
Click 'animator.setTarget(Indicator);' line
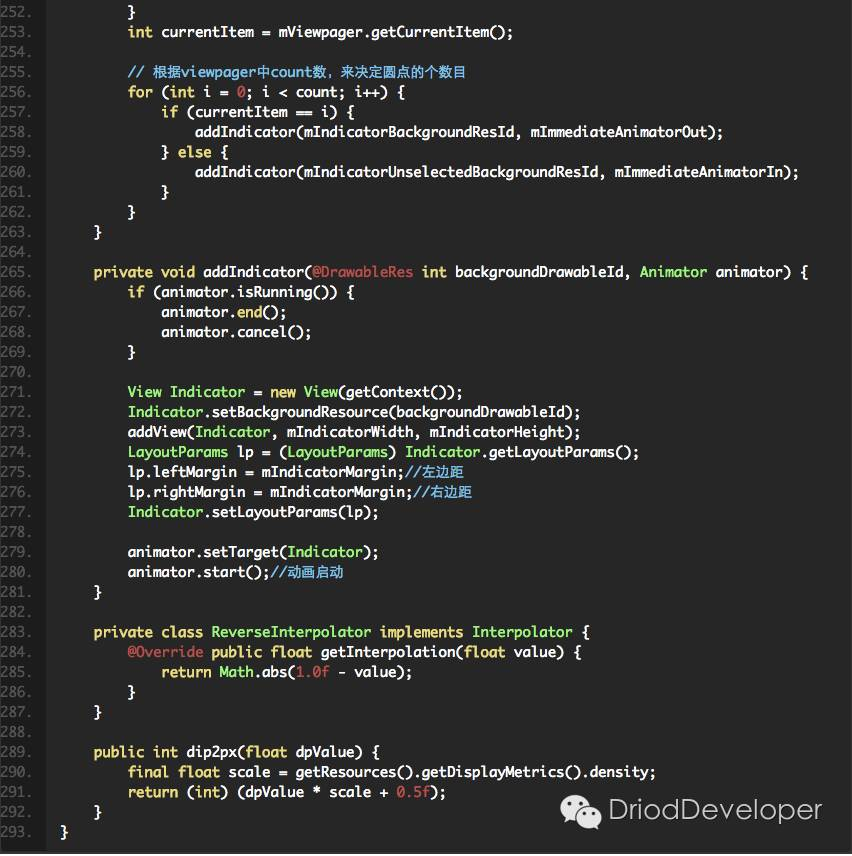(x=253, y=552)
